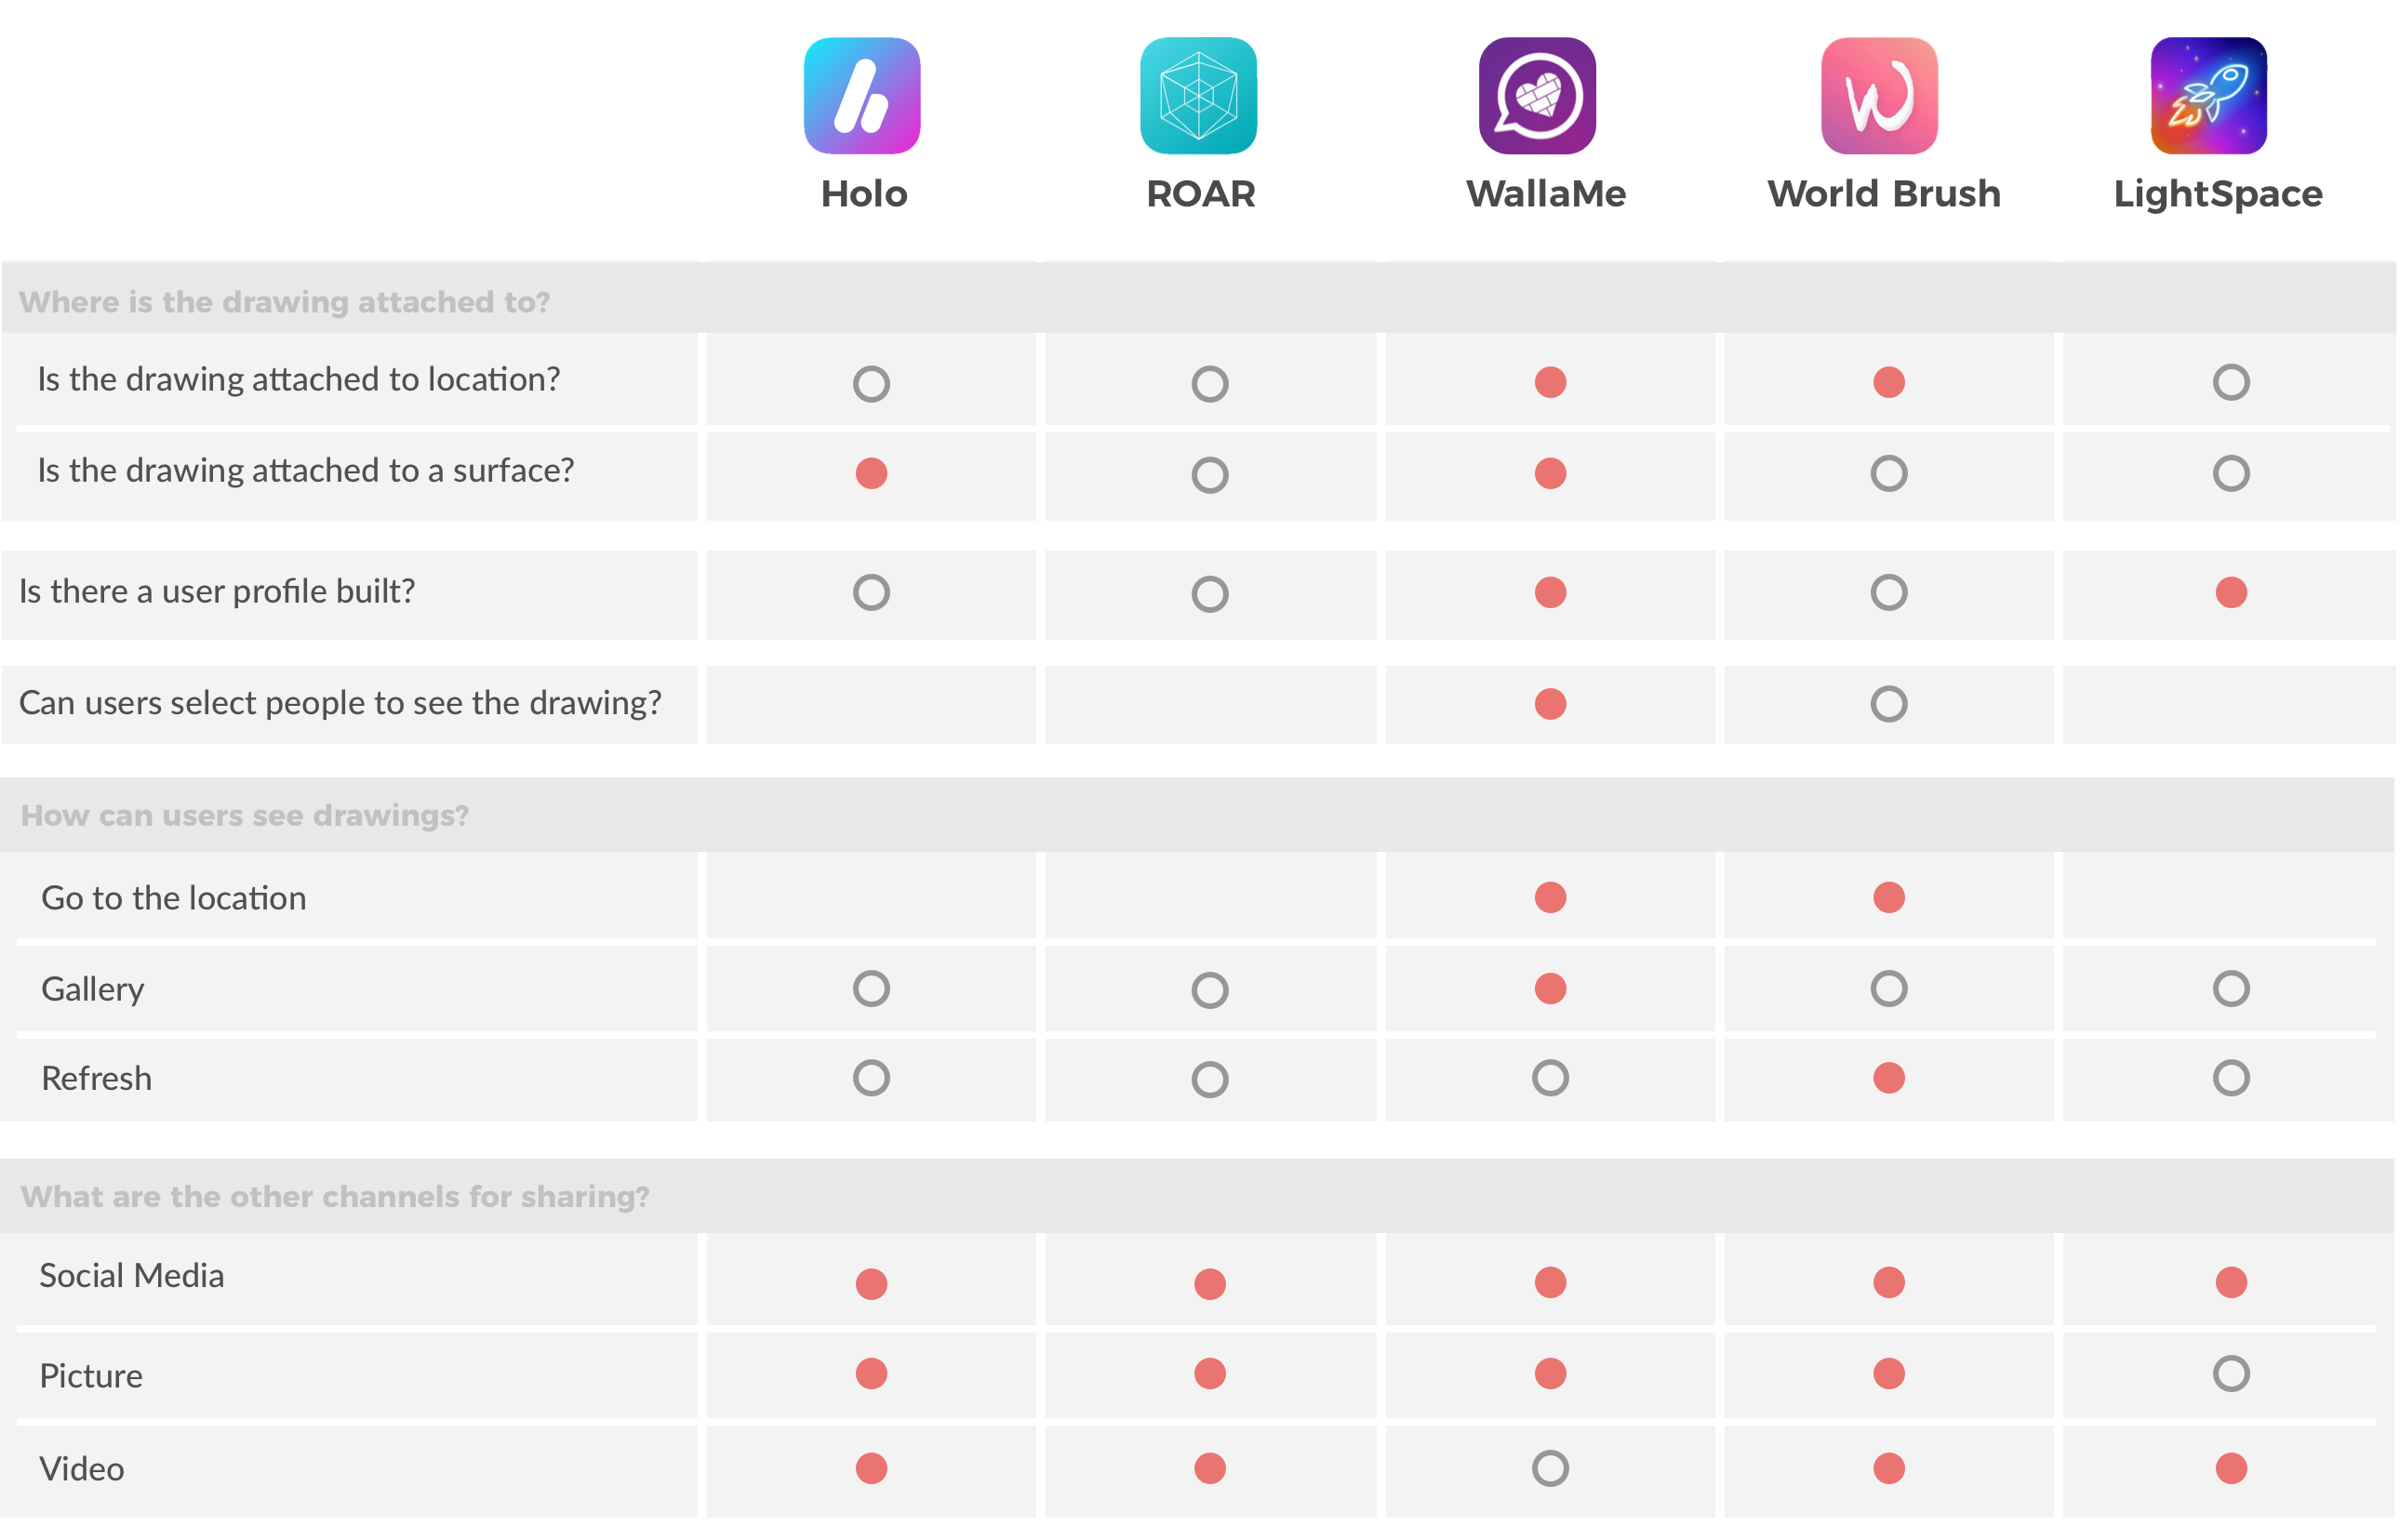Click 'What are the other channels for sharing?' header
This screenshot has width=2400, height=1540.
[x=335, y=1196]
